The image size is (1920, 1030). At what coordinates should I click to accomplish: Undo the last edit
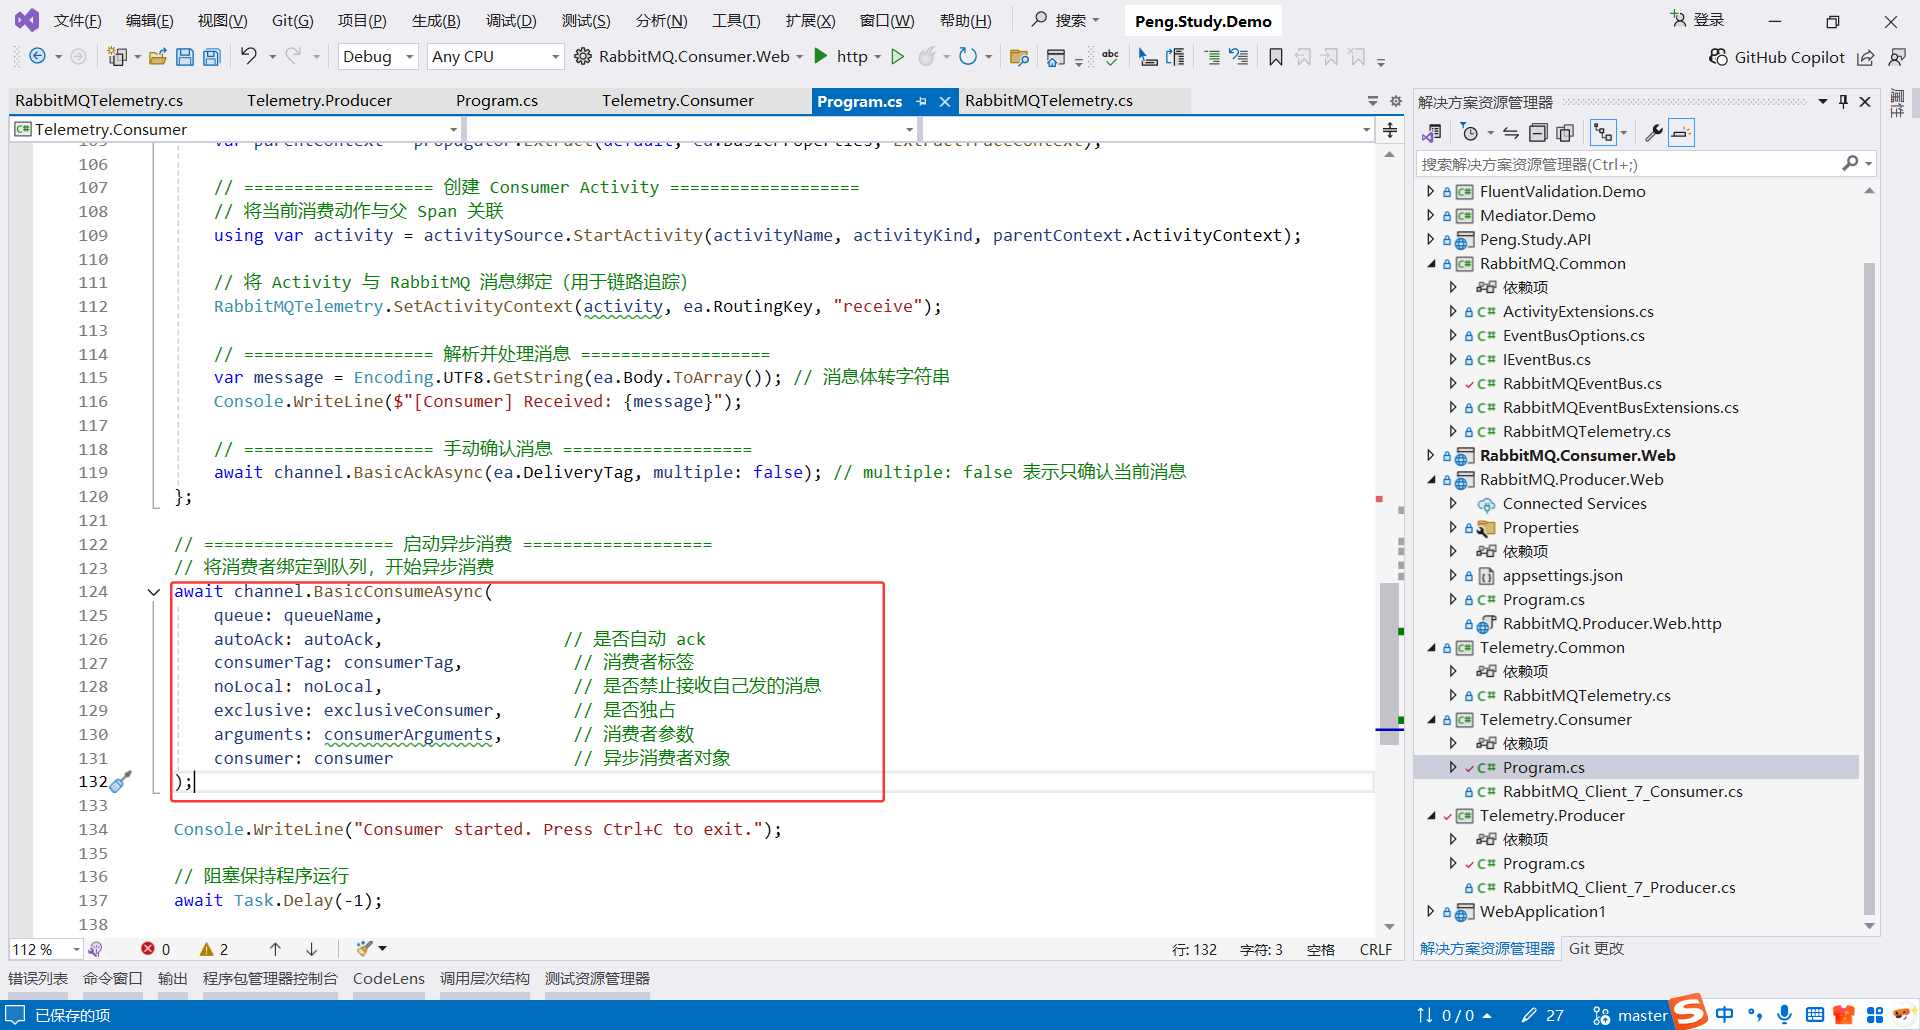pos(249,56)
